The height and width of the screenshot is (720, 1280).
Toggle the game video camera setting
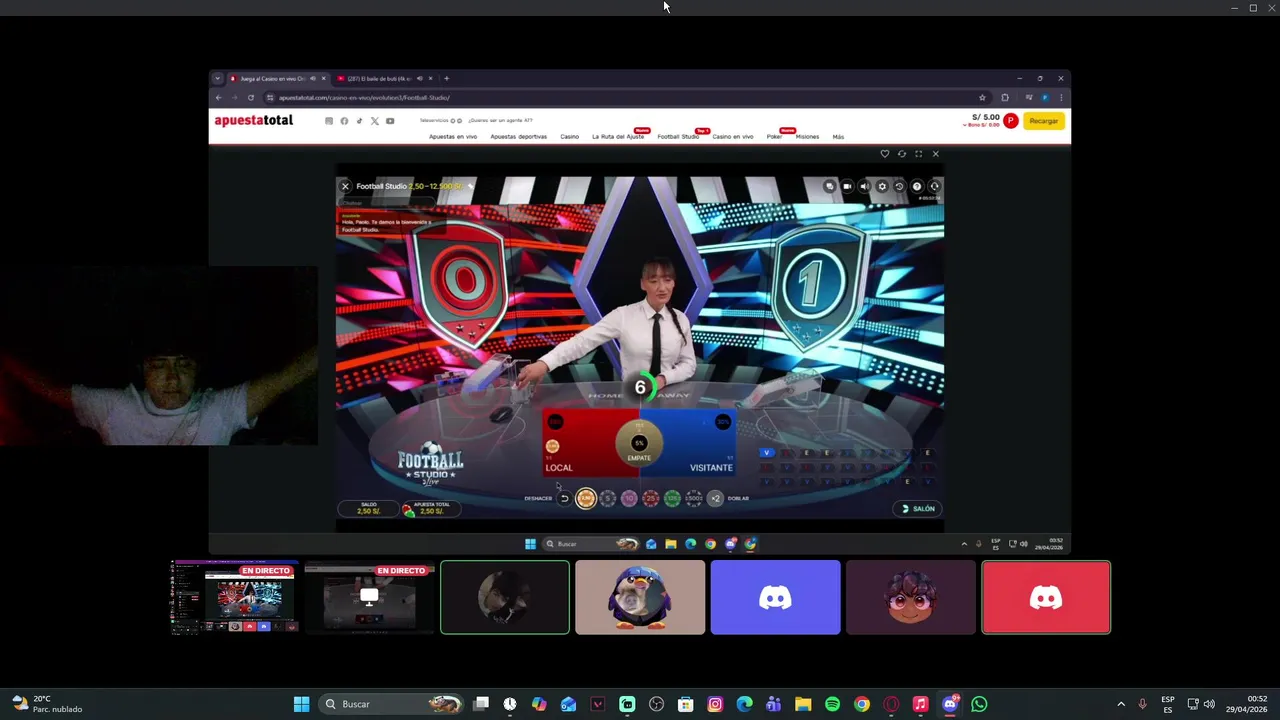847,186
